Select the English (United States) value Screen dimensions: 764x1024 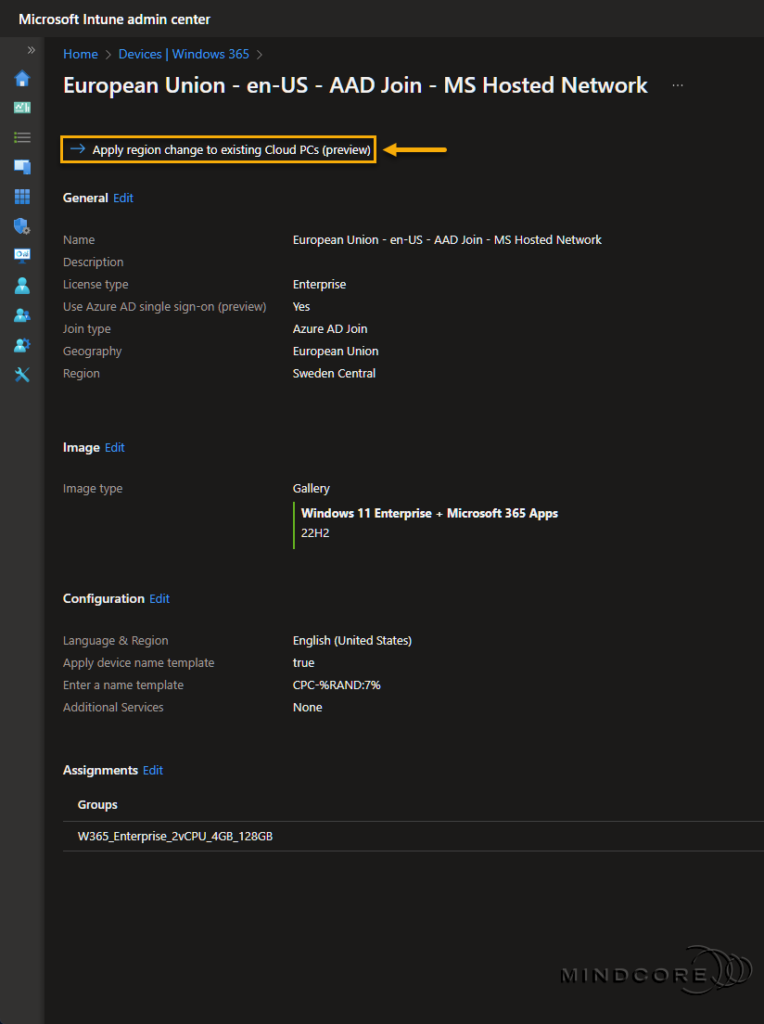(352, 641)
